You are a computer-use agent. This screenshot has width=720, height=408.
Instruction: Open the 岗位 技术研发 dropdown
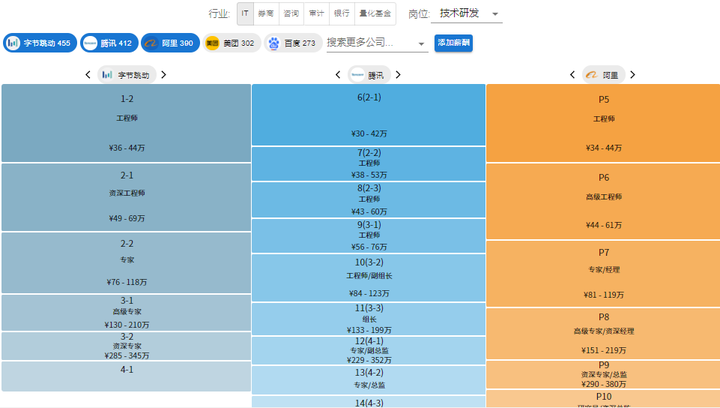pyautogui.click(x=467, y=14)
